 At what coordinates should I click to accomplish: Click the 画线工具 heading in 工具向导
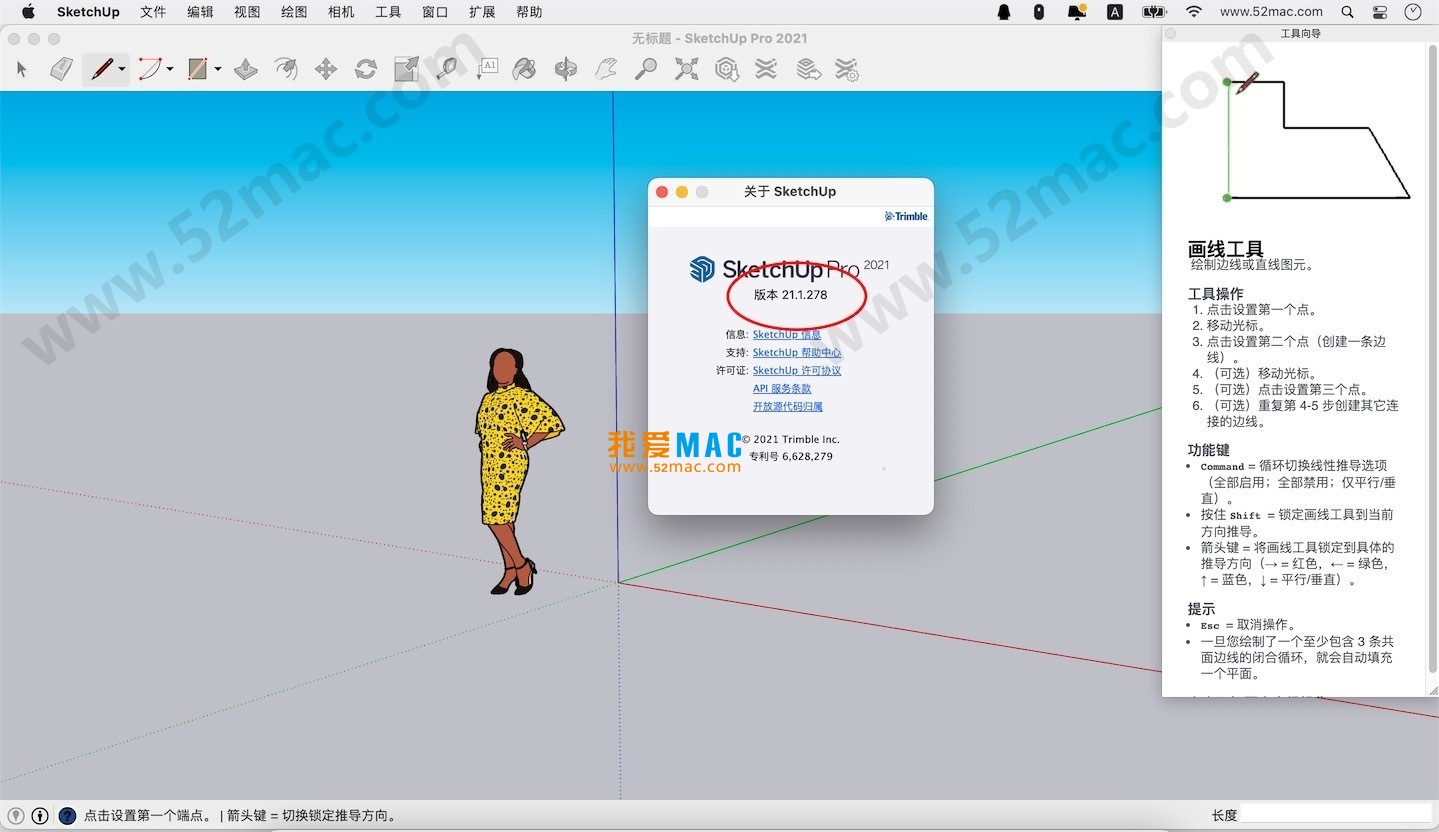point(1226,249)
